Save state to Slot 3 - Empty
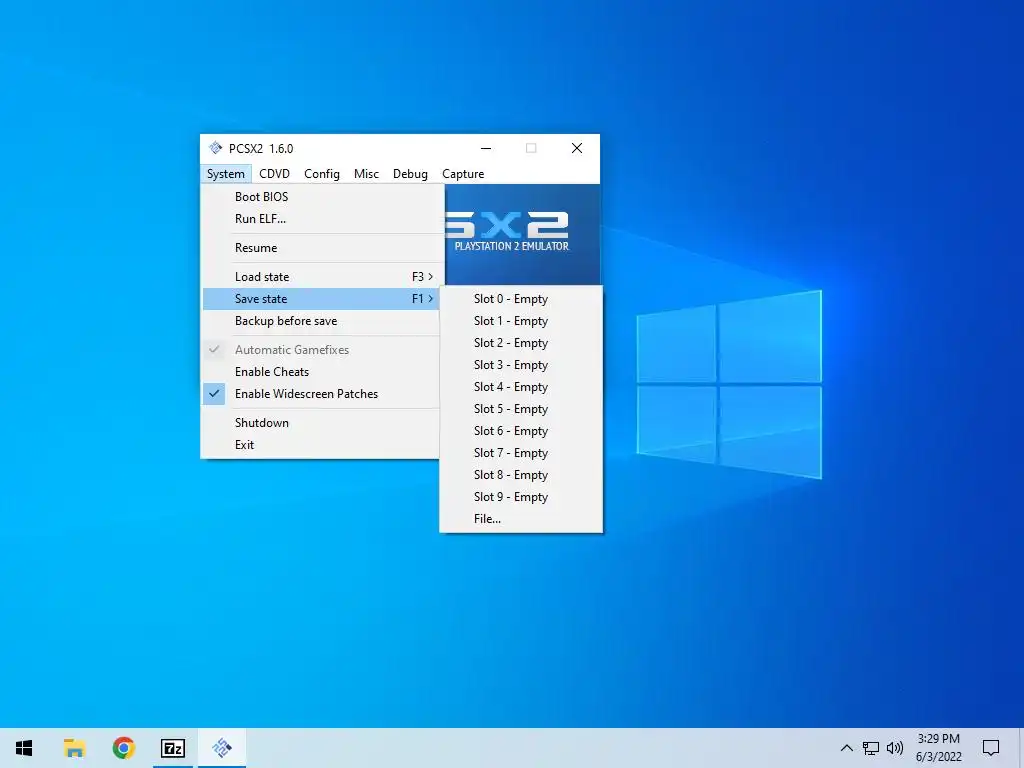 521,365
